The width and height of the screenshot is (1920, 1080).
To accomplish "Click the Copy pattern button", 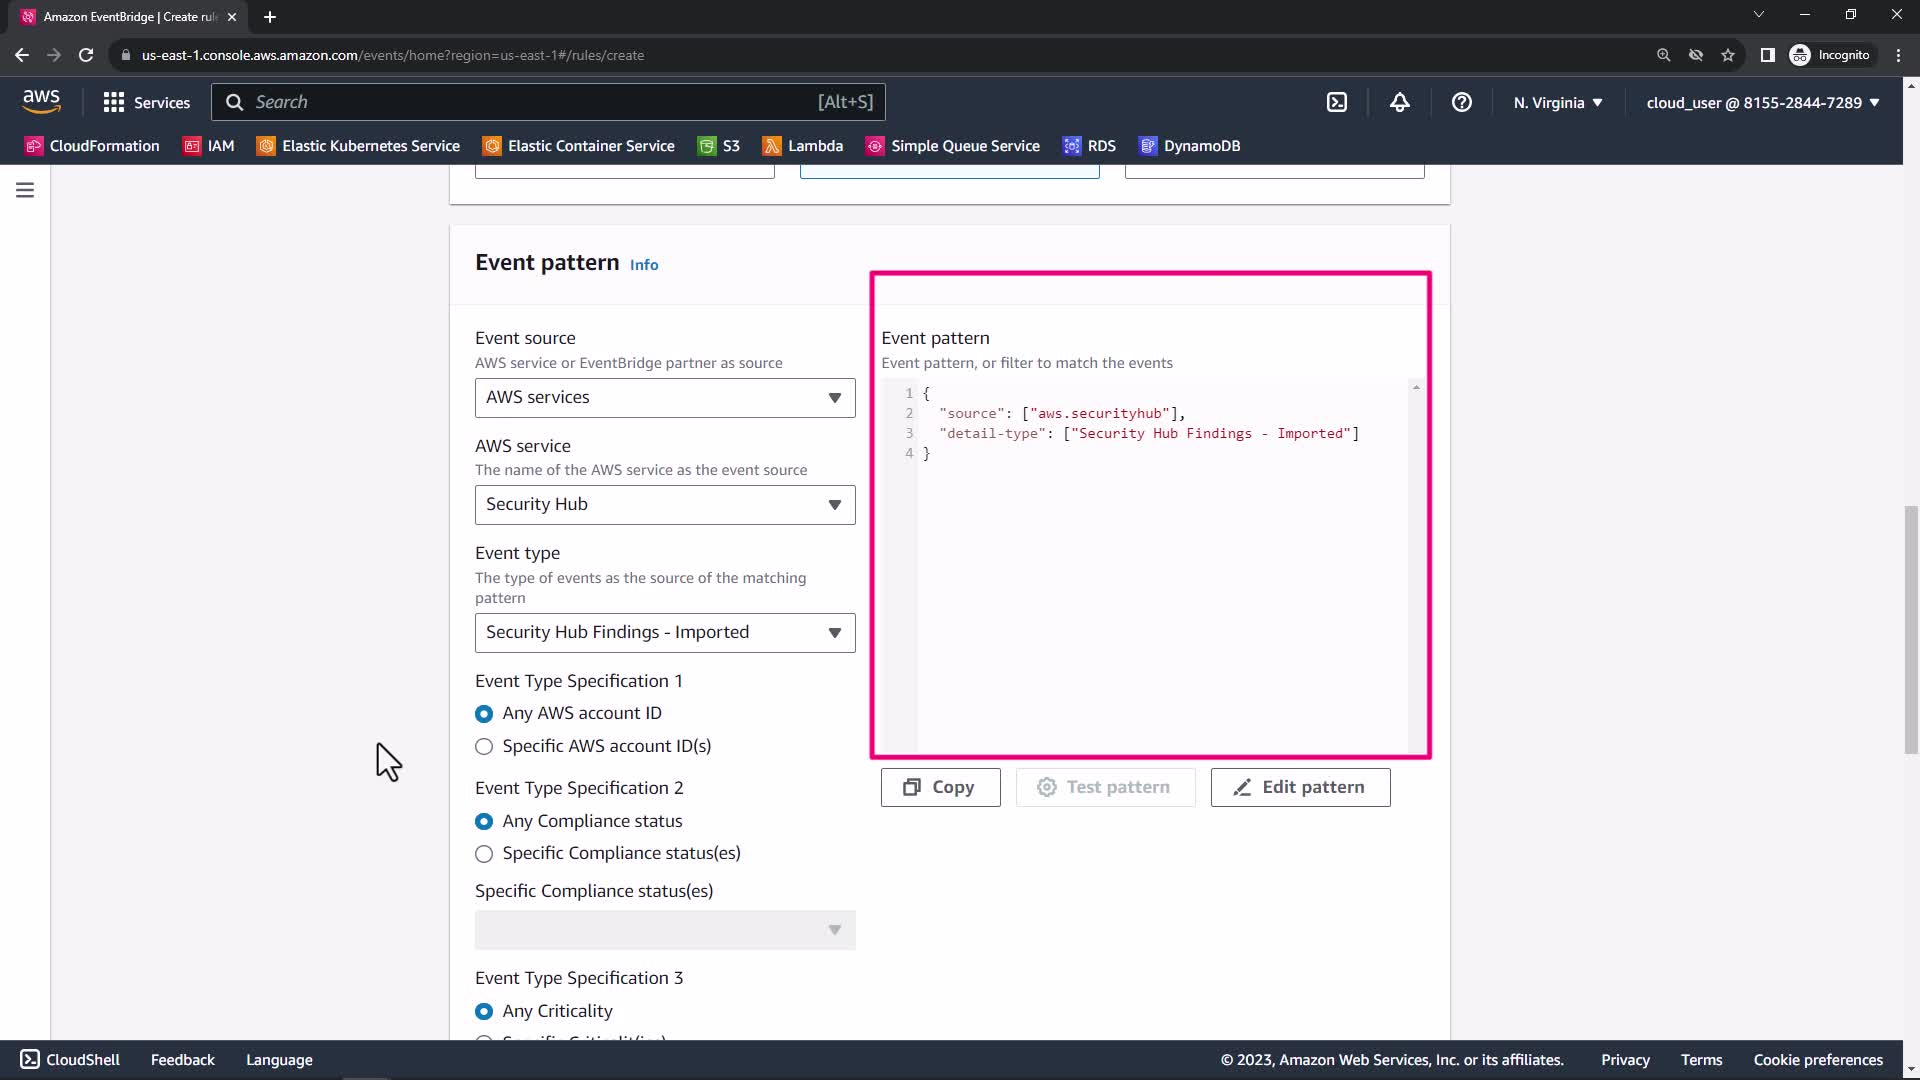I will (939, 787).
